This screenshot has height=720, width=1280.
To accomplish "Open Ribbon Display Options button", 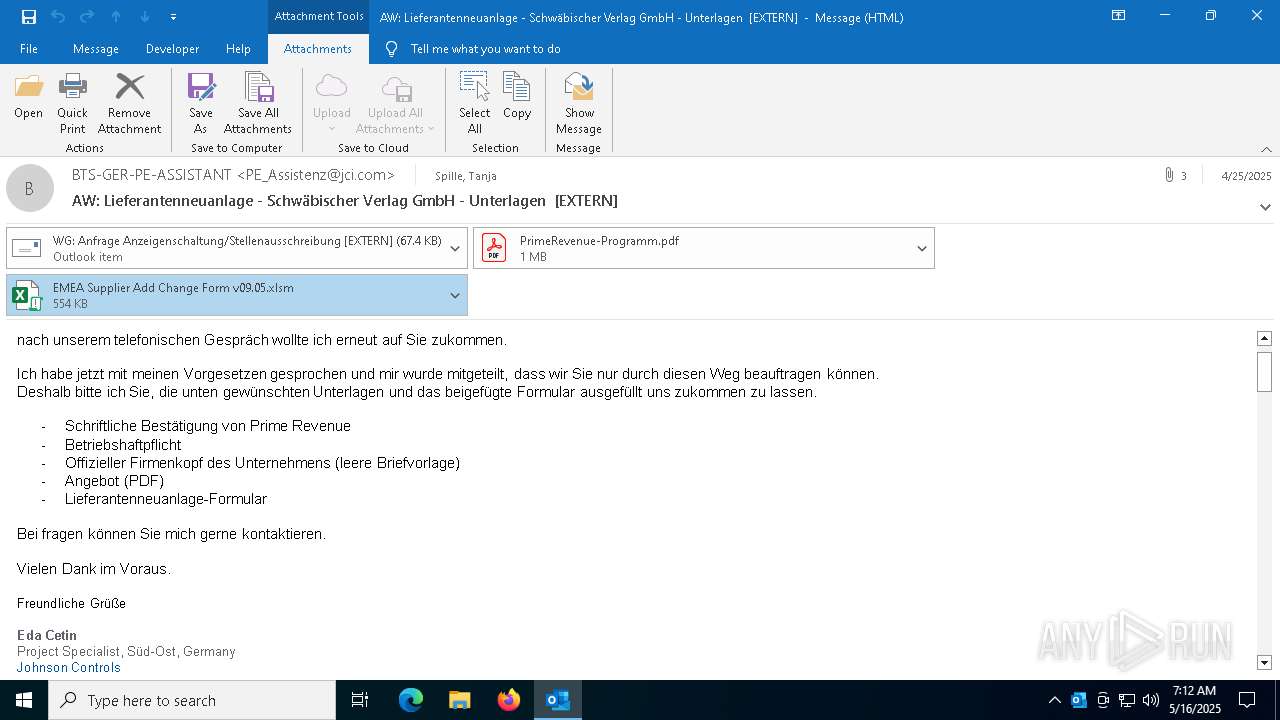I will click(1119, 16).
